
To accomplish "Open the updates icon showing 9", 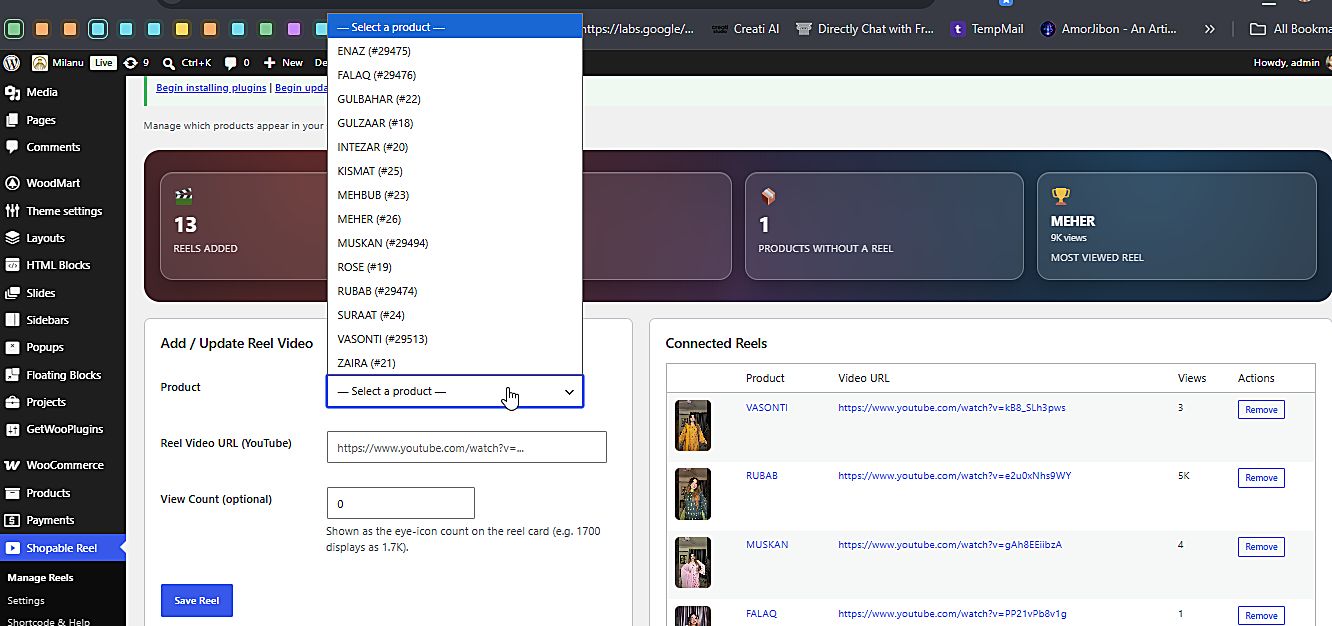I will click(131, 62).
